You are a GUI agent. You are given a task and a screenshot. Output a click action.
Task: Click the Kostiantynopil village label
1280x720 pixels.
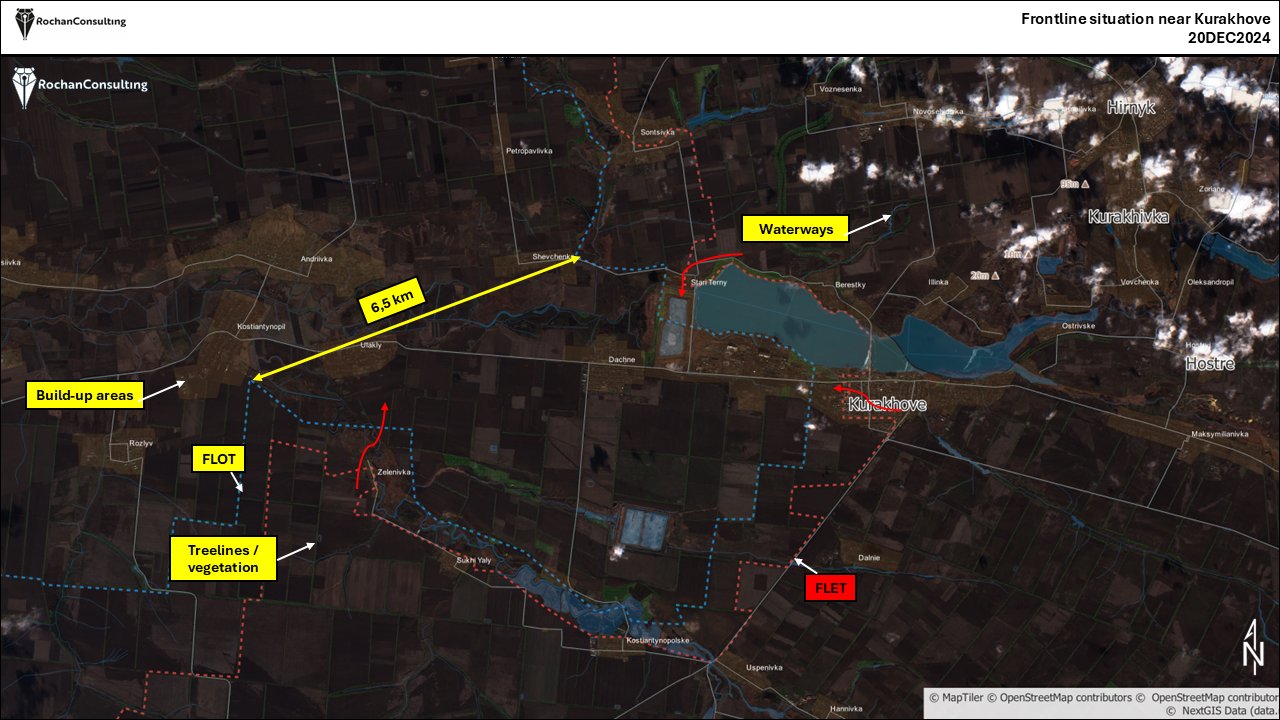261,327
